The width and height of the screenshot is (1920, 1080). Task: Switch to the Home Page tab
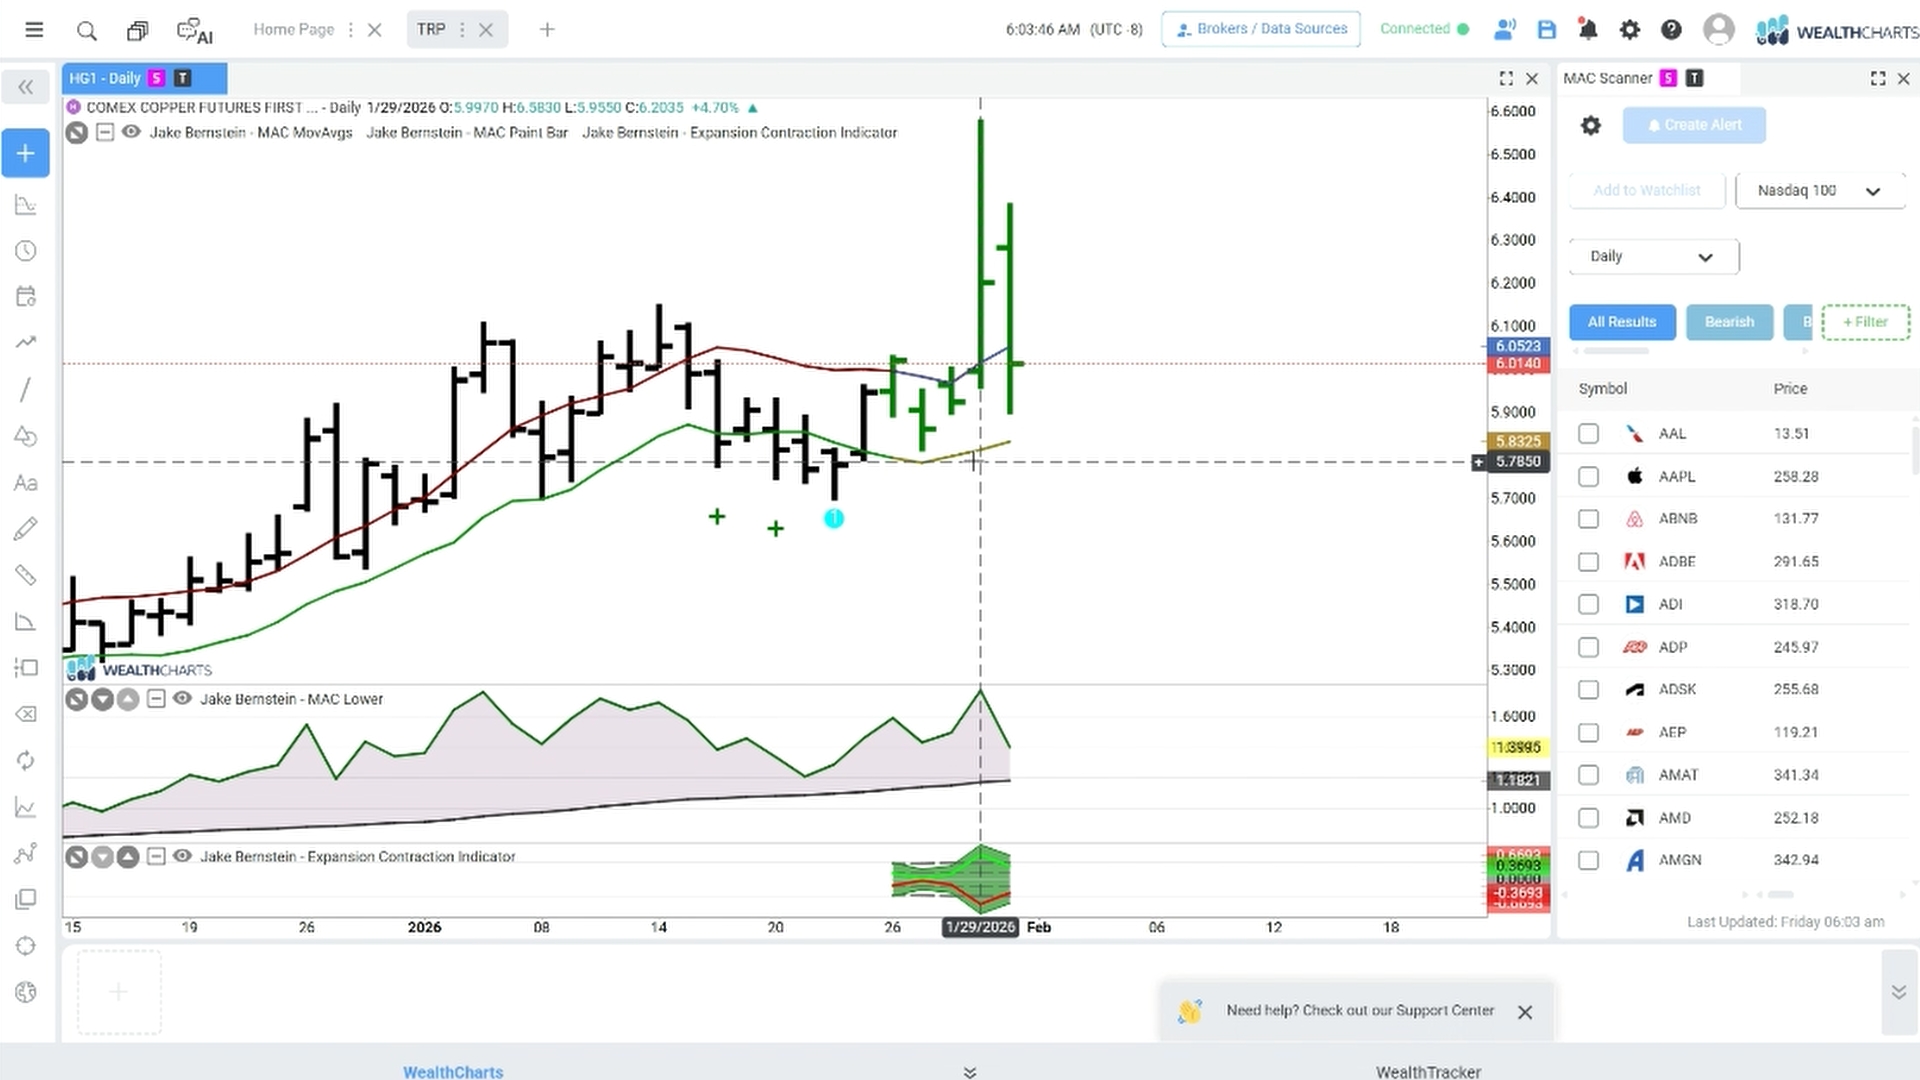click(294, 30)
